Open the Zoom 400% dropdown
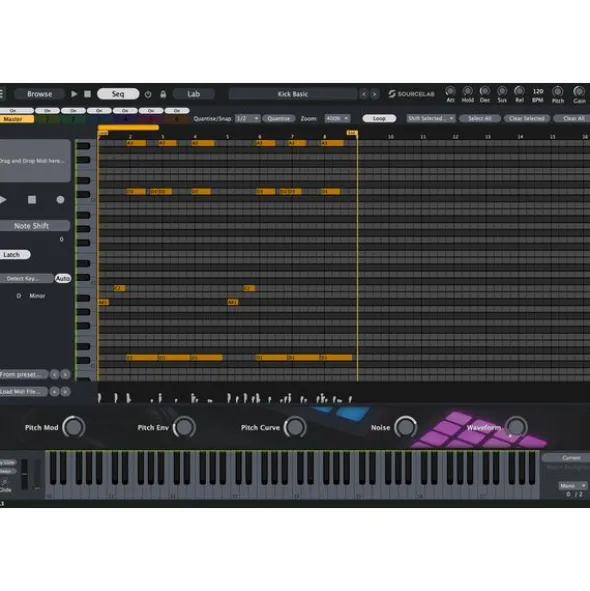 [337, 118]
